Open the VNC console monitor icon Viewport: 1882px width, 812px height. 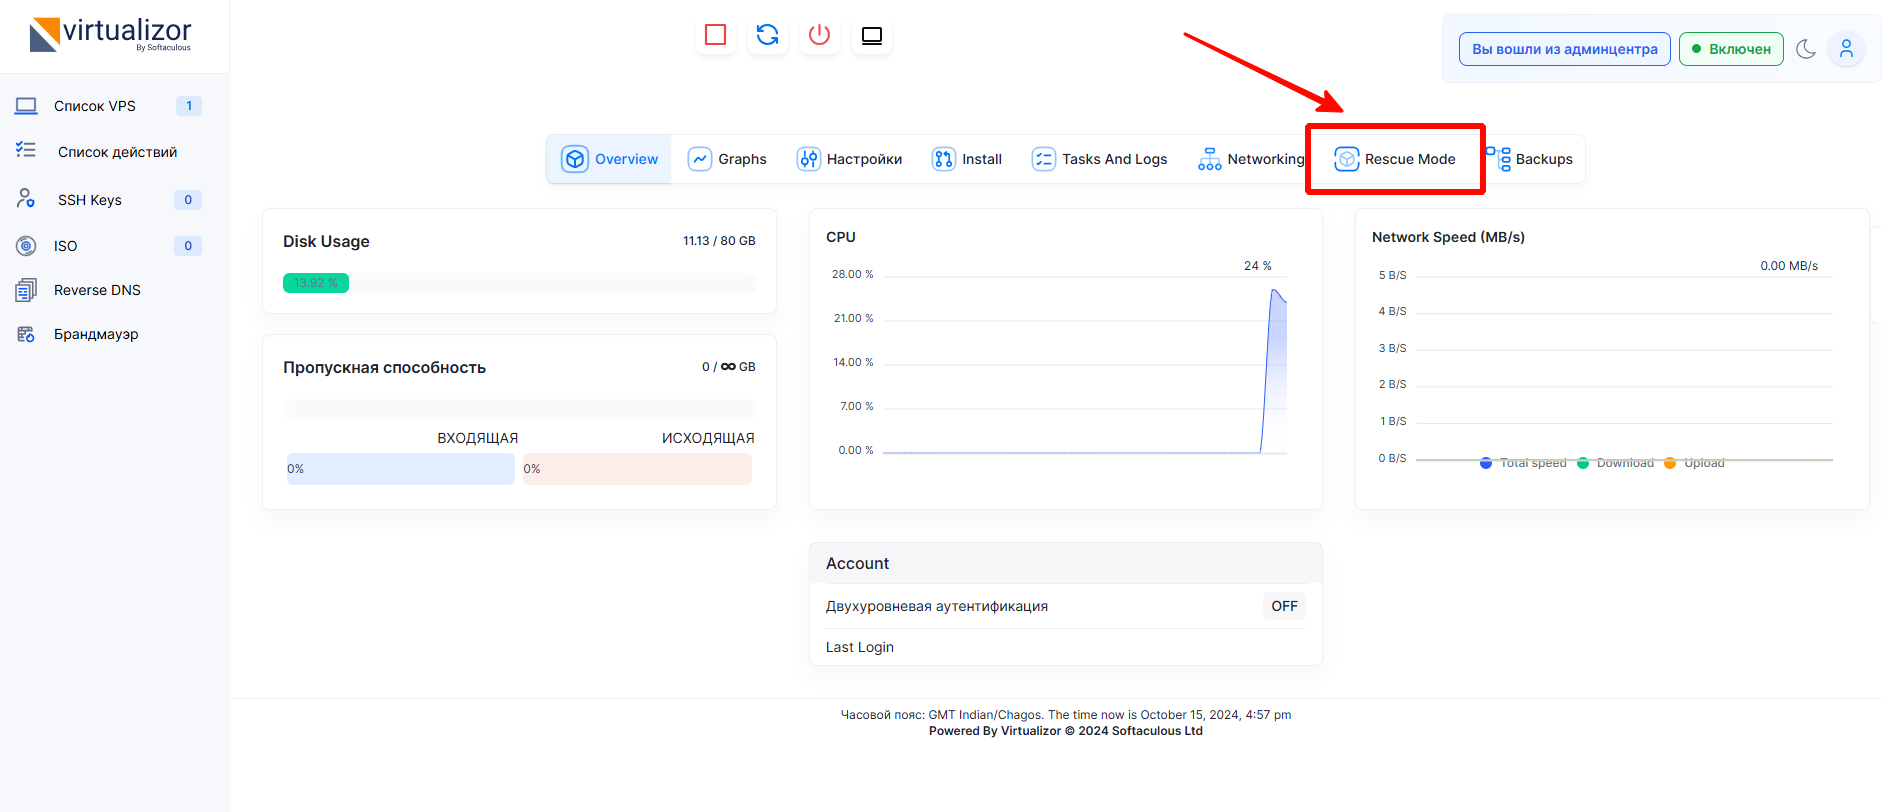click(871, 35)
